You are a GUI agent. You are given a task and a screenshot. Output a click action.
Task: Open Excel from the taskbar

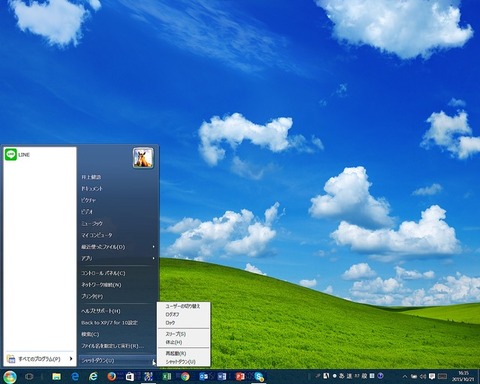(x=167, y=377)
